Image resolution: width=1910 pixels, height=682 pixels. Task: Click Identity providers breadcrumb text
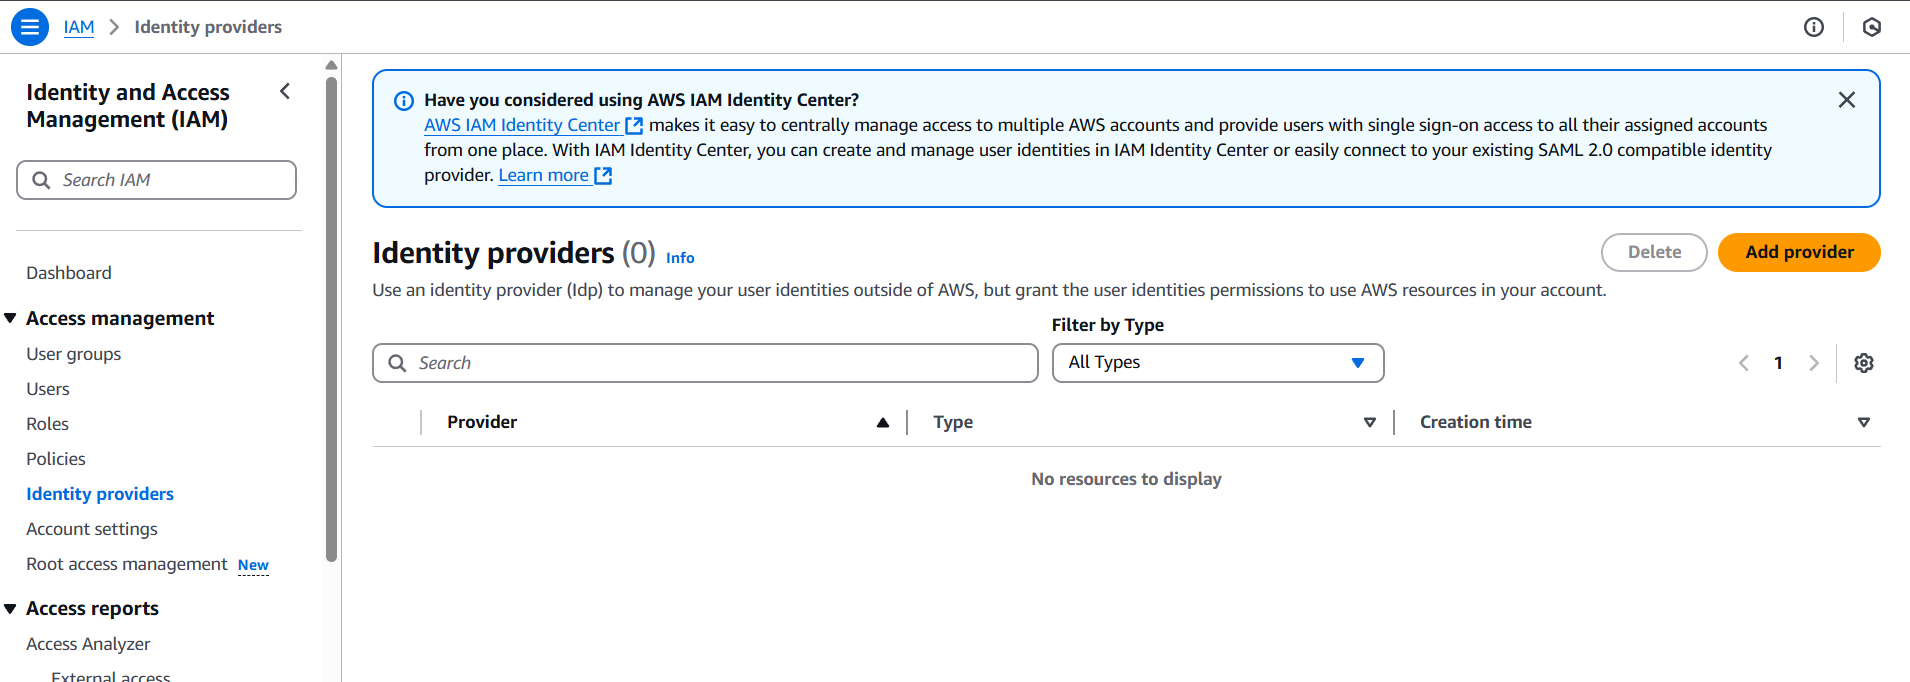(208, 27)
